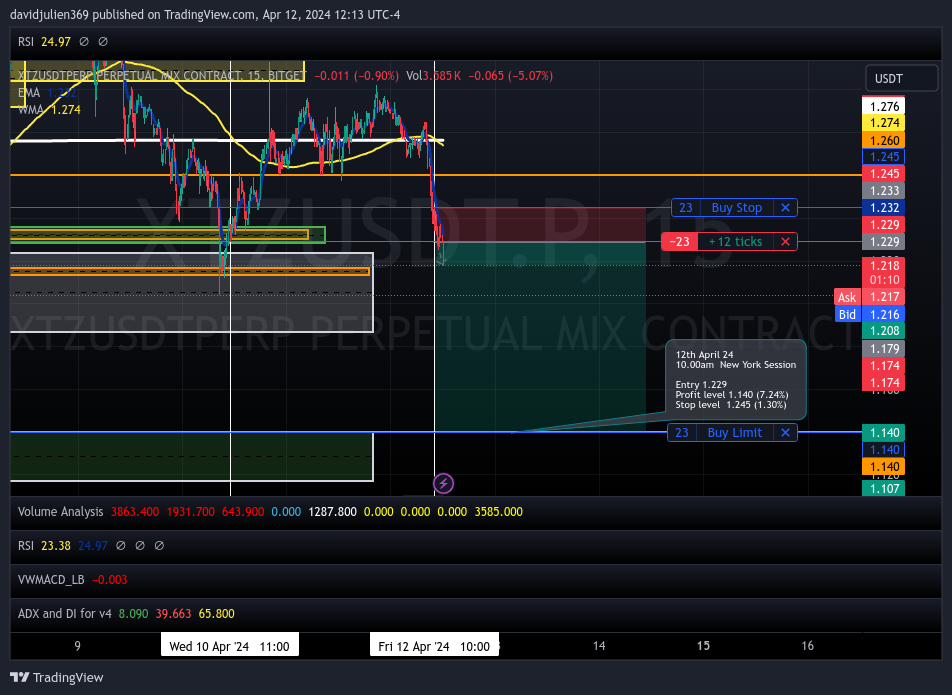Click quantity 23 on the Buy Stop order
The height and width of the screenshot is (695, 952).
coord(686,208)
